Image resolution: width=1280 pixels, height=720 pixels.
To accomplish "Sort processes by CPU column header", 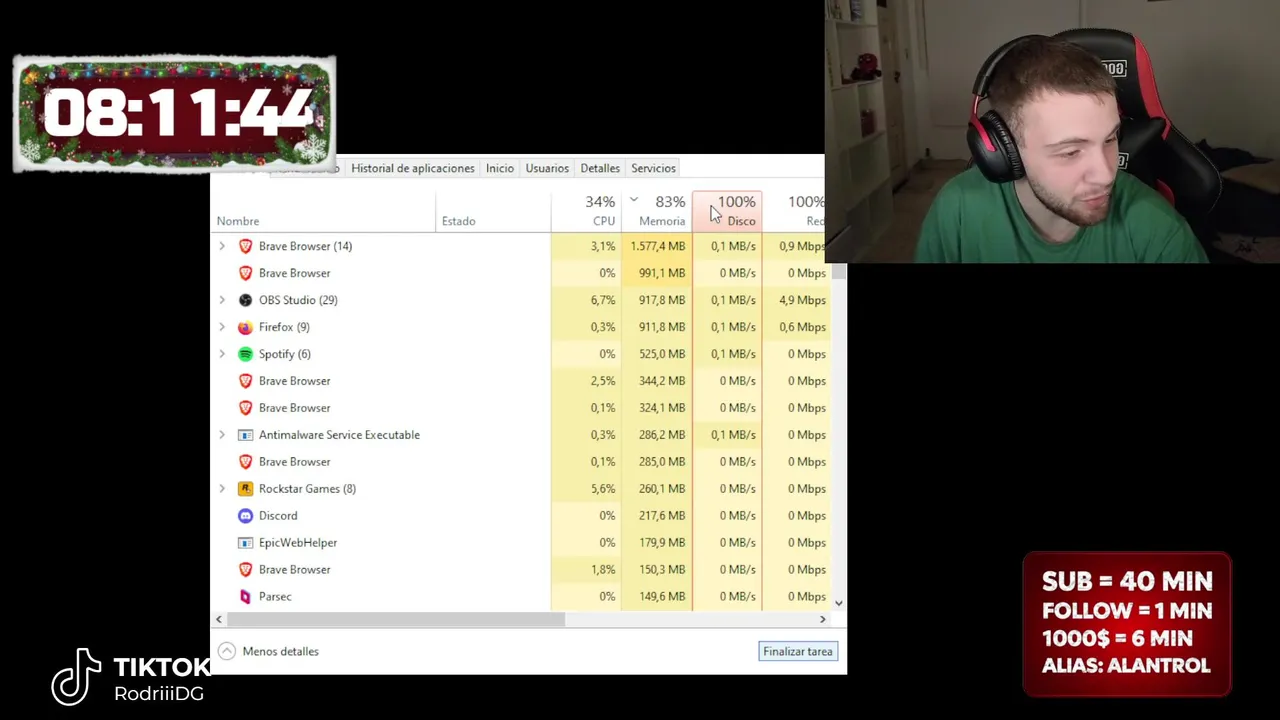I will [586, 210].
